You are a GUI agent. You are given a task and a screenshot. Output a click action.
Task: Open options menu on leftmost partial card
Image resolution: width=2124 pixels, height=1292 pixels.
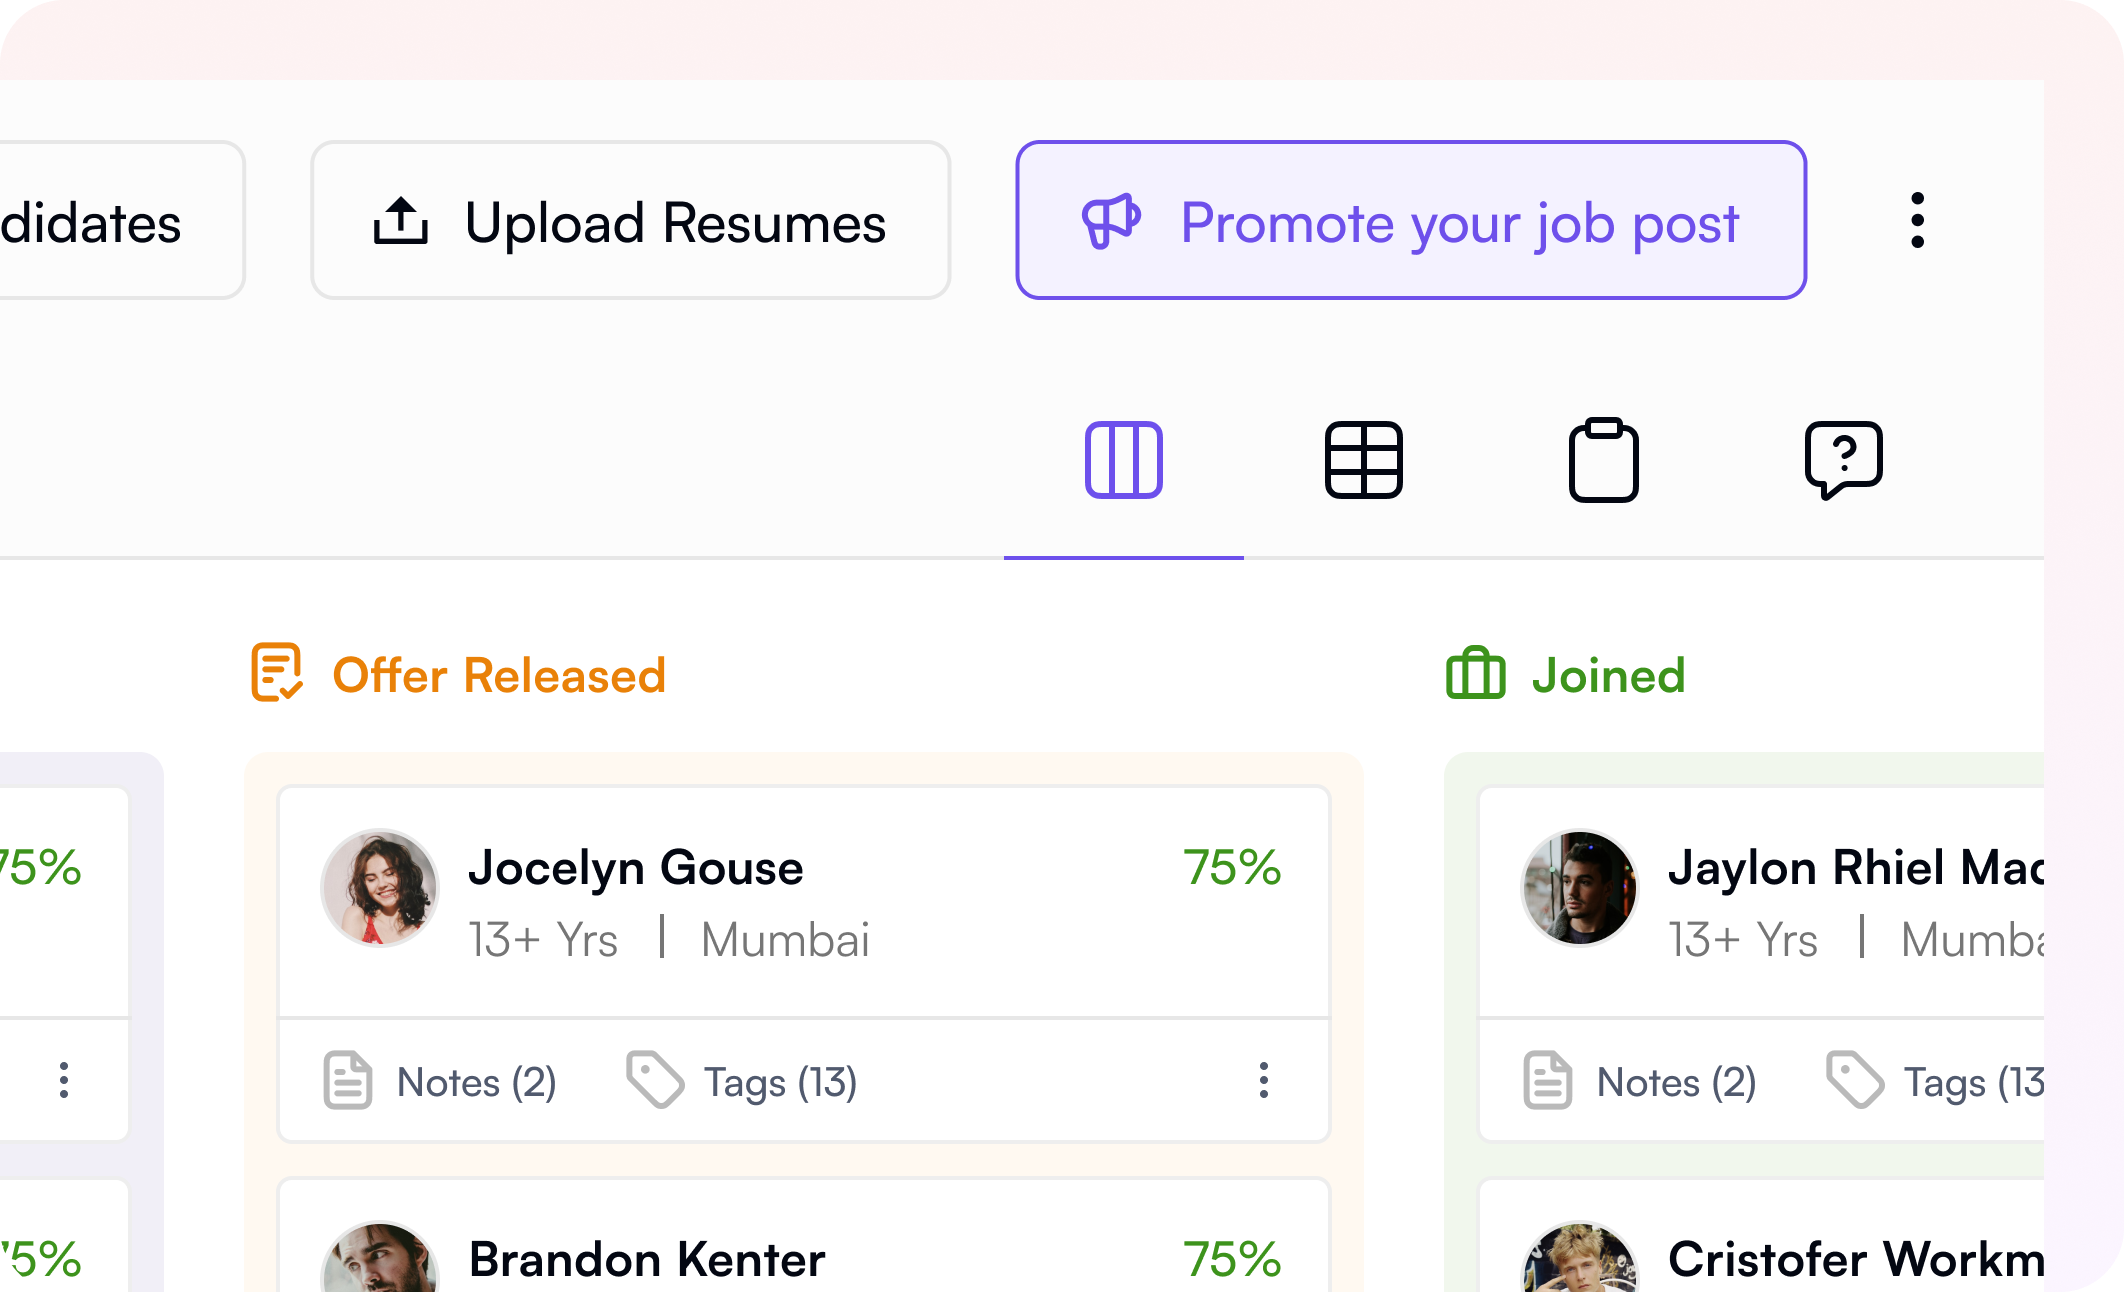[x=64, y=1081]
